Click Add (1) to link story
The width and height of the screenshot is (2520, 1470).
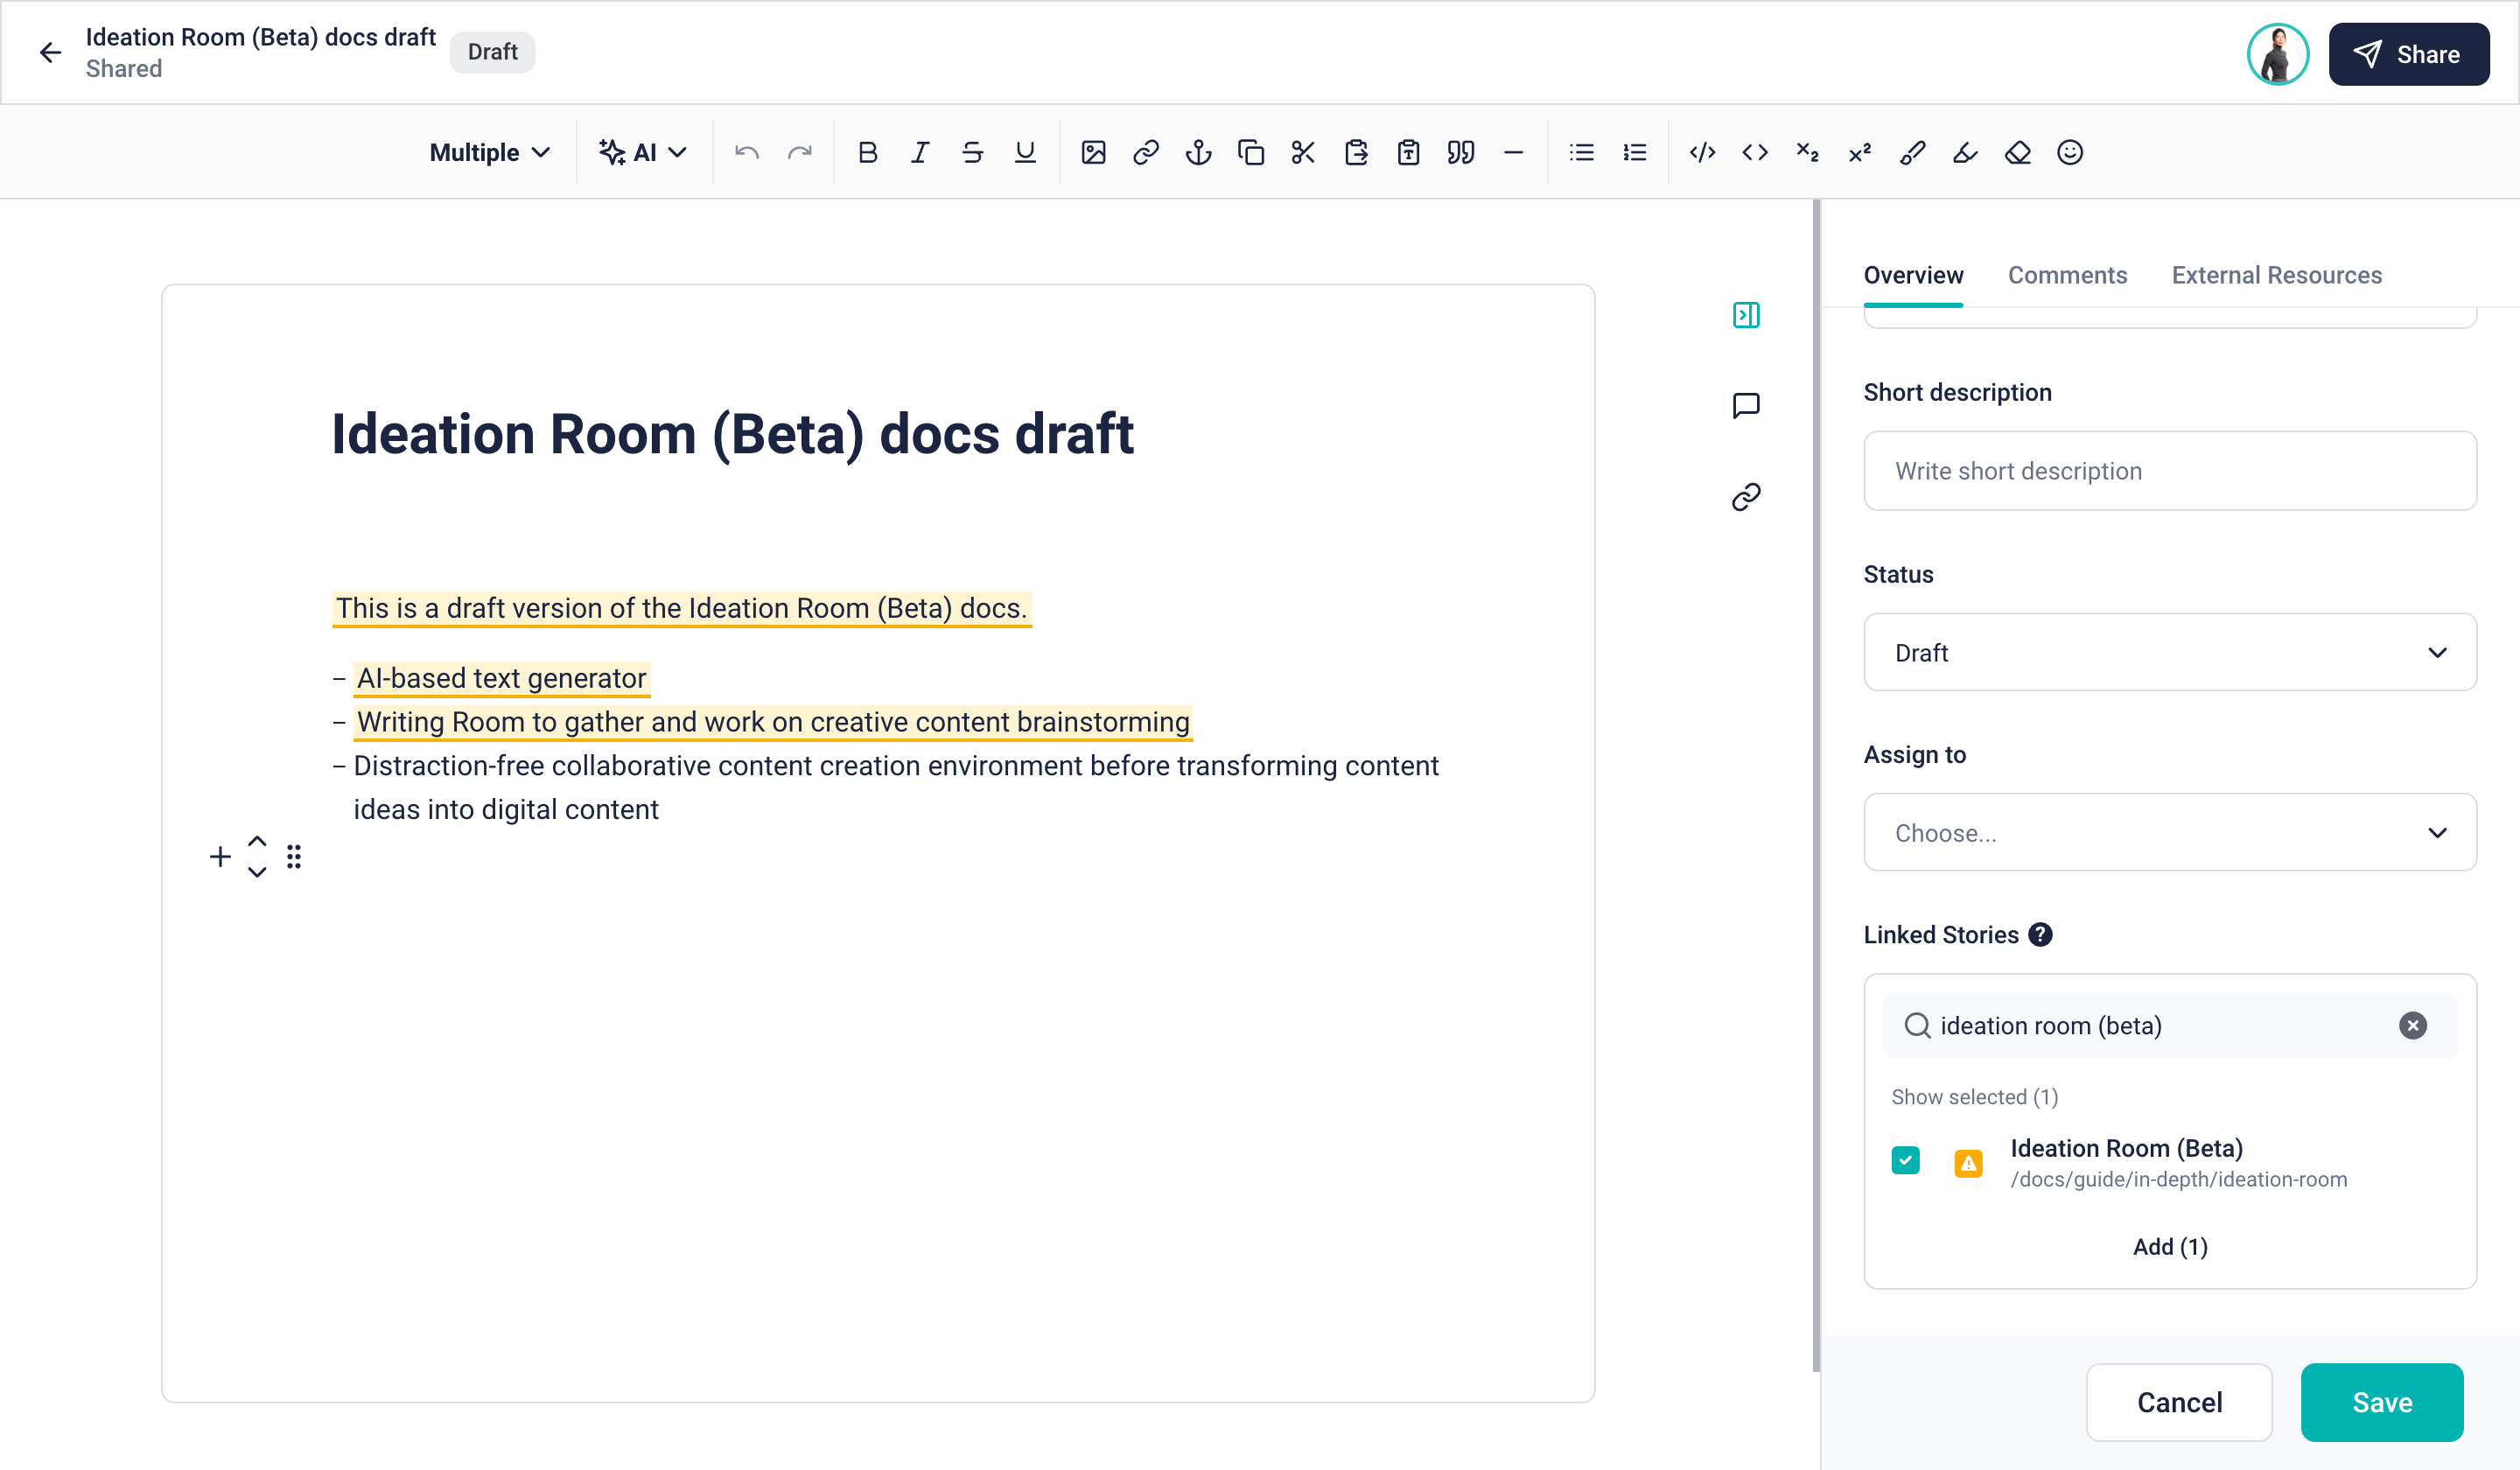click(x=2170, y=1247)
